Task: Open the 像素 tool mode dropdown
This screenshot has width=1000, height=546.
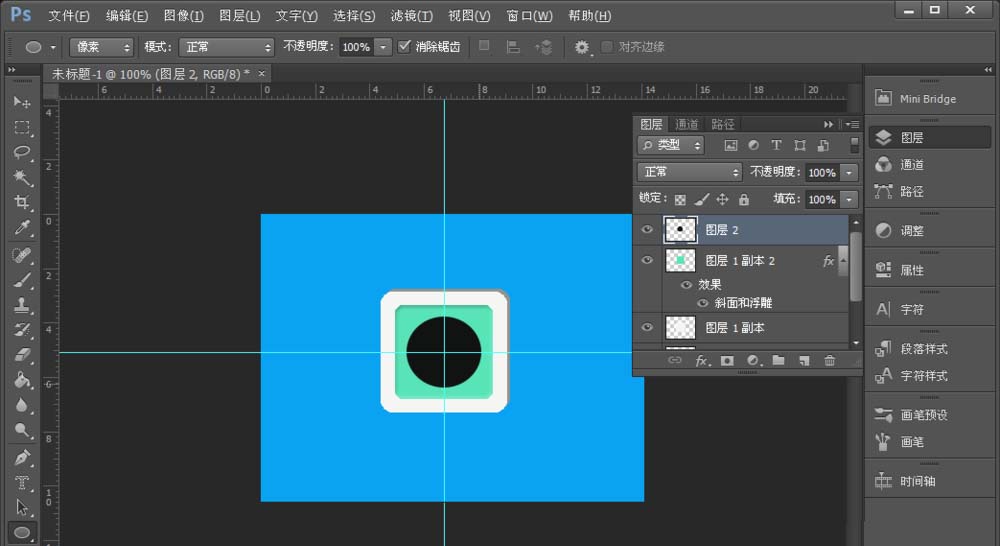Action: point(101,47)
